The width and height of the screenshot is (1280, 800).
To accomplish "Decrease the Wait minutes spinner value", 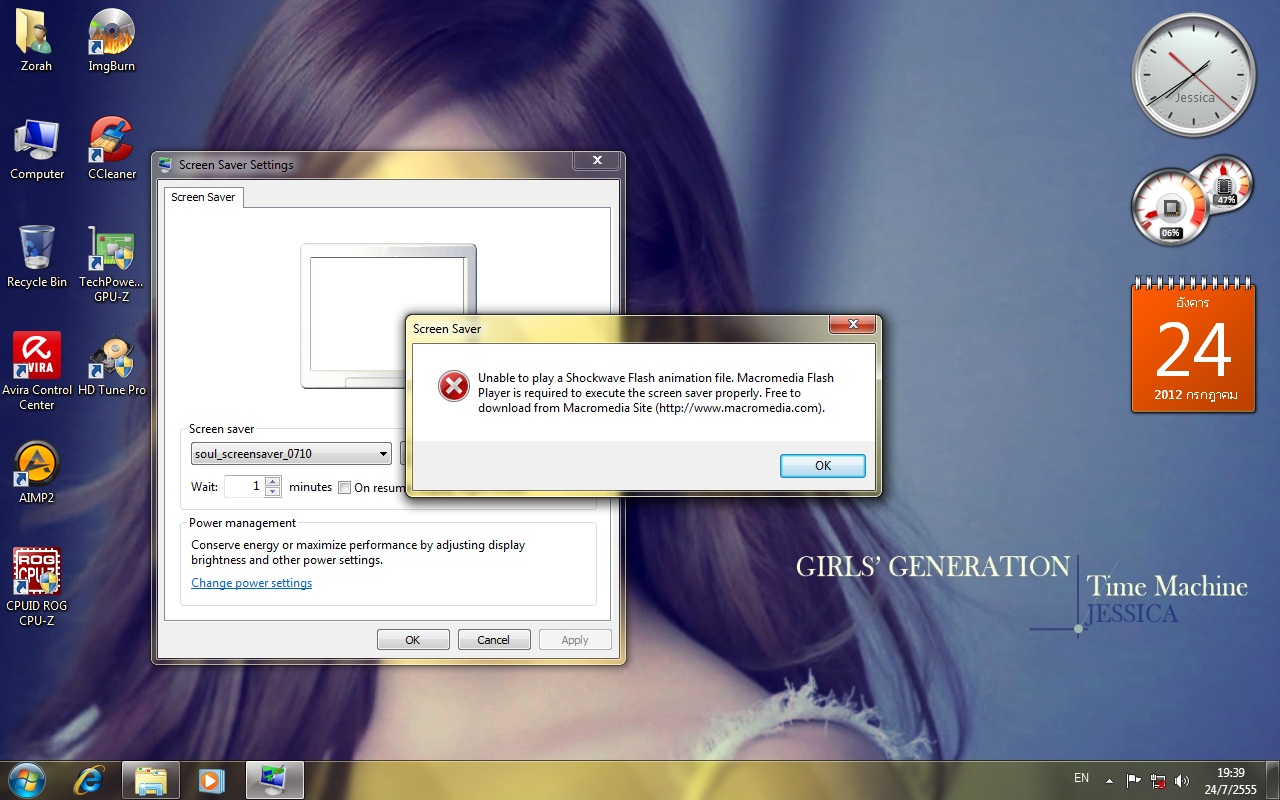I will click(x=273, y=492).
